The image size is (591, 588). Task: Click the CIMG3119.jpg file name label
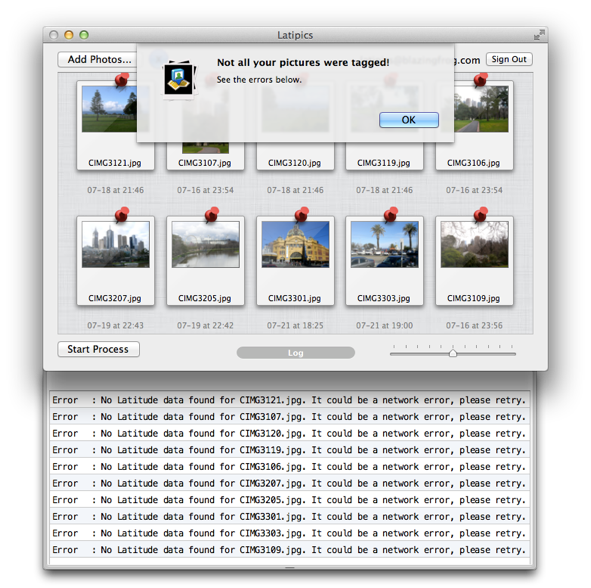384,163
